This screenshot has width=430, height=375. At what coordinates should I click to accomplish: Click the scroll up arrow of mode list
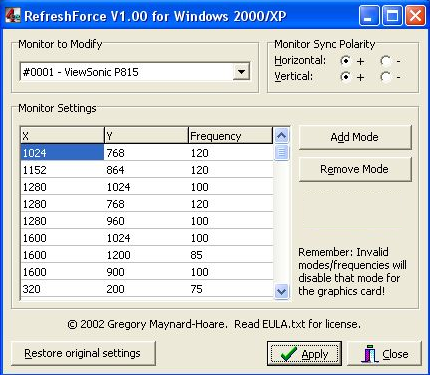pyautogui.click(x=281, y=135)
